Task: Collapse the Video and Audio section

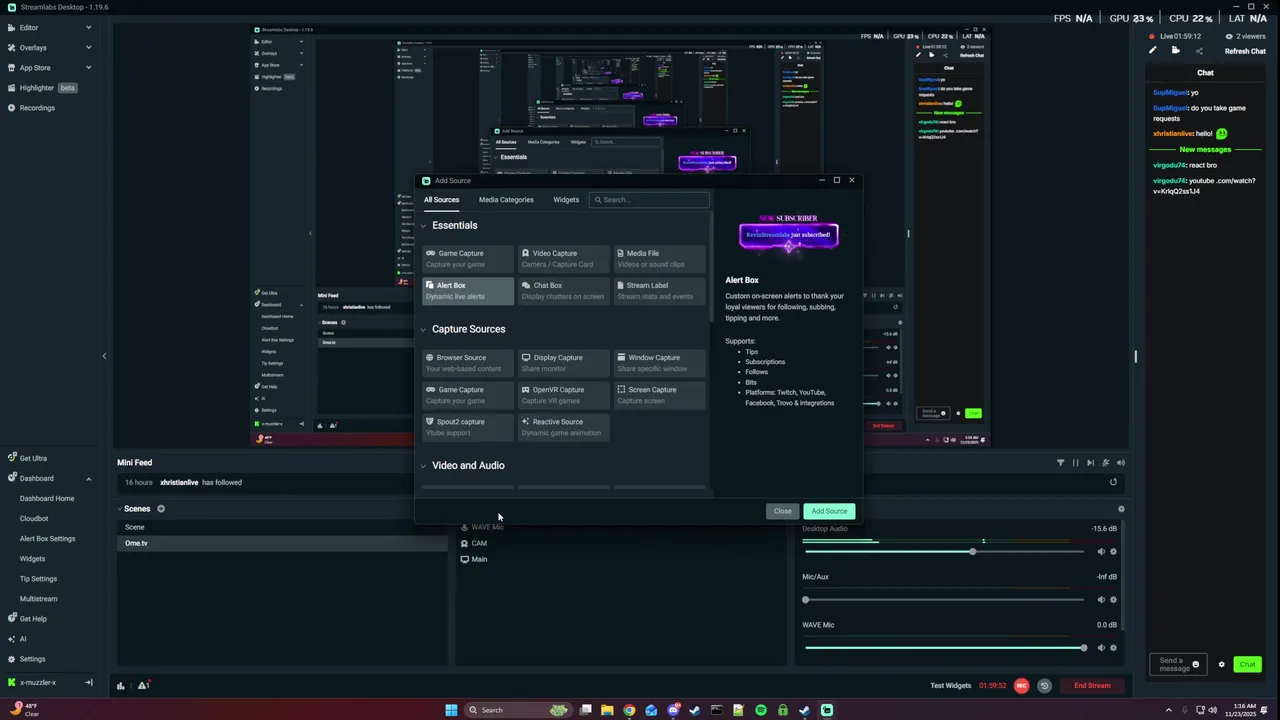Action: (x=423, y=466)
